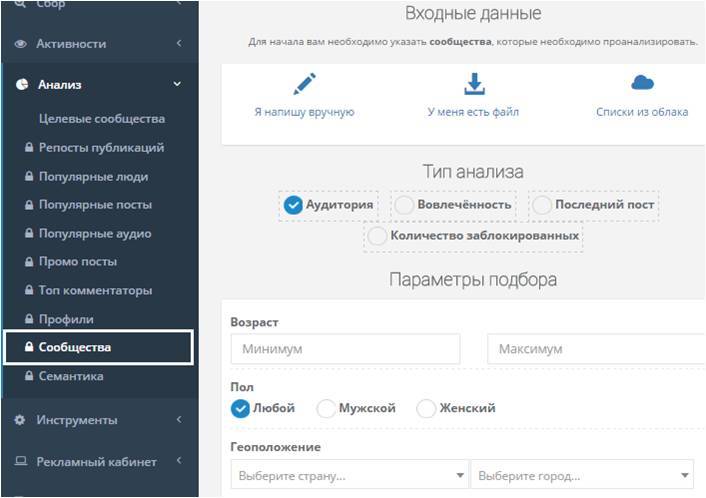The width and height of the screenshot is (706, 498).
Task: Click the pencil icon for manual entry
Action: (304, 84)
